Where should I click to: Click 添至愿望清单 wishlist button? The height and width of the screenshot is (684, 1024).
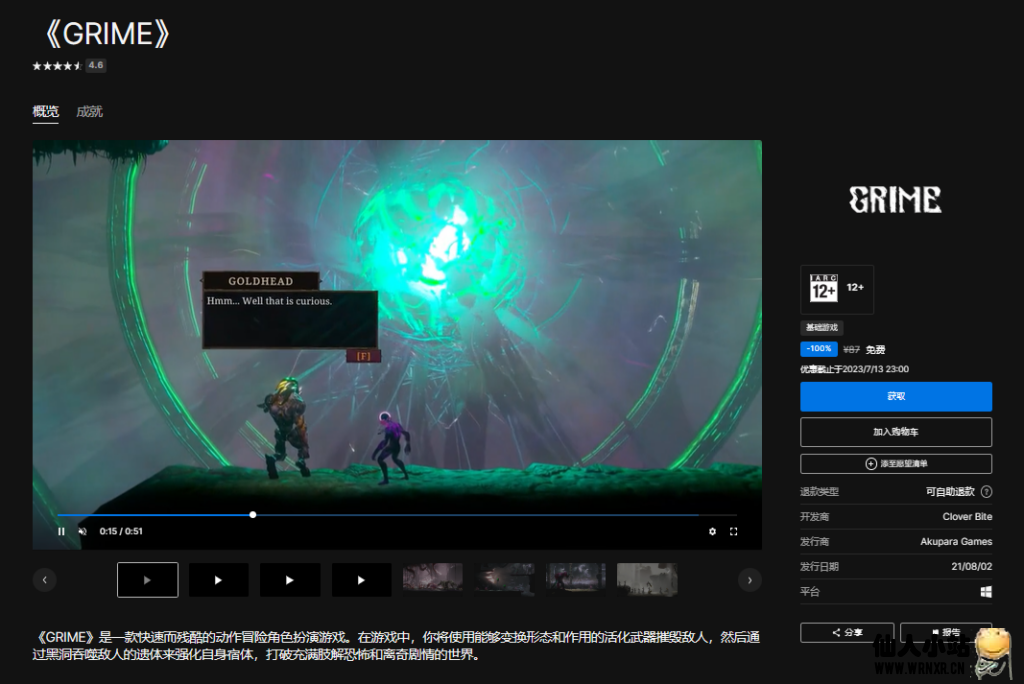(896, 464)
